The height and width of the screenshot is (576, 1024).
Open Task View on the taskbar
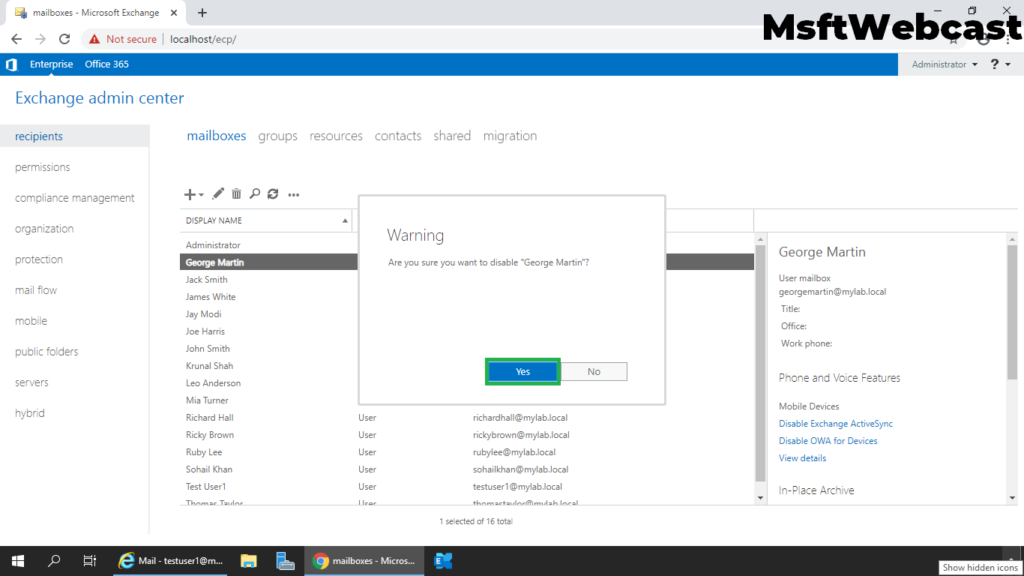click(x=89, y=561)
